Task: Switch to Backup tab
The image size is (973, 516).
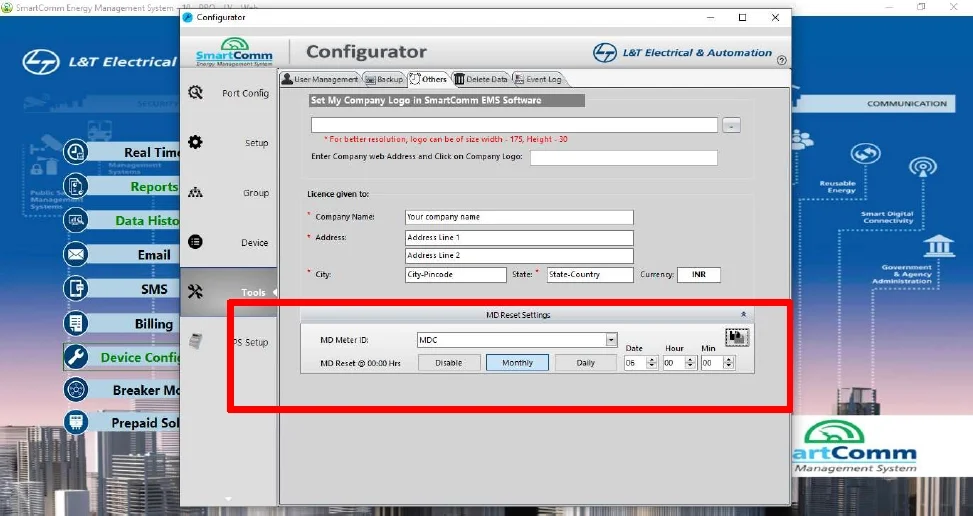Action: click(x=384, y=79)
